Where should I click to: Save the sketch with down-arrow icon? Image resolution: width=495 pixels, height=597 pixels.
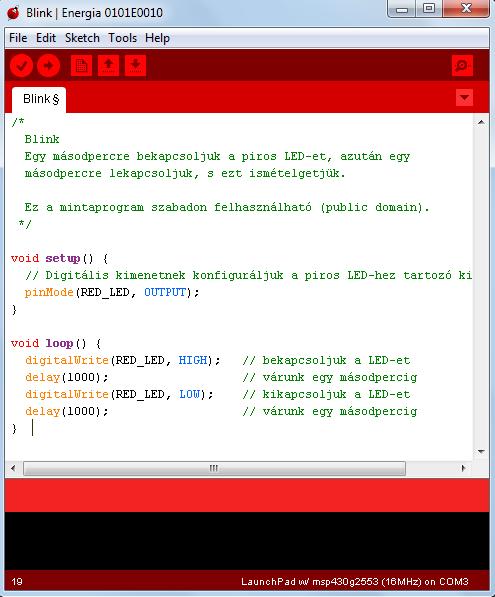coord(136,65)
